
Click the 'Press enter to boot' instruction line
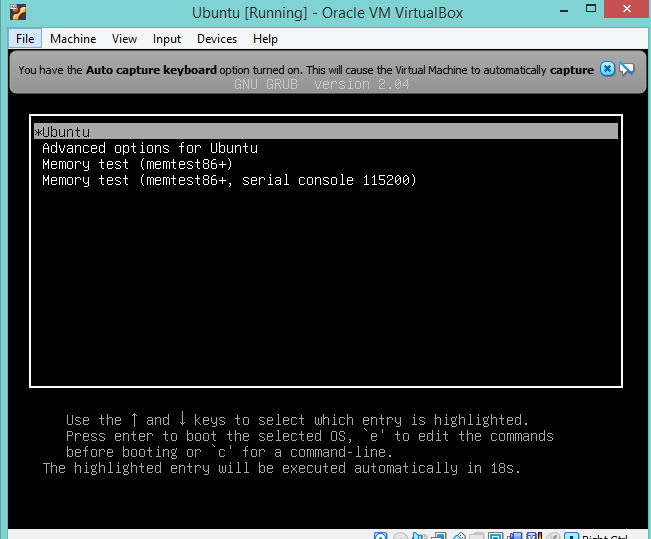[310, 436]
